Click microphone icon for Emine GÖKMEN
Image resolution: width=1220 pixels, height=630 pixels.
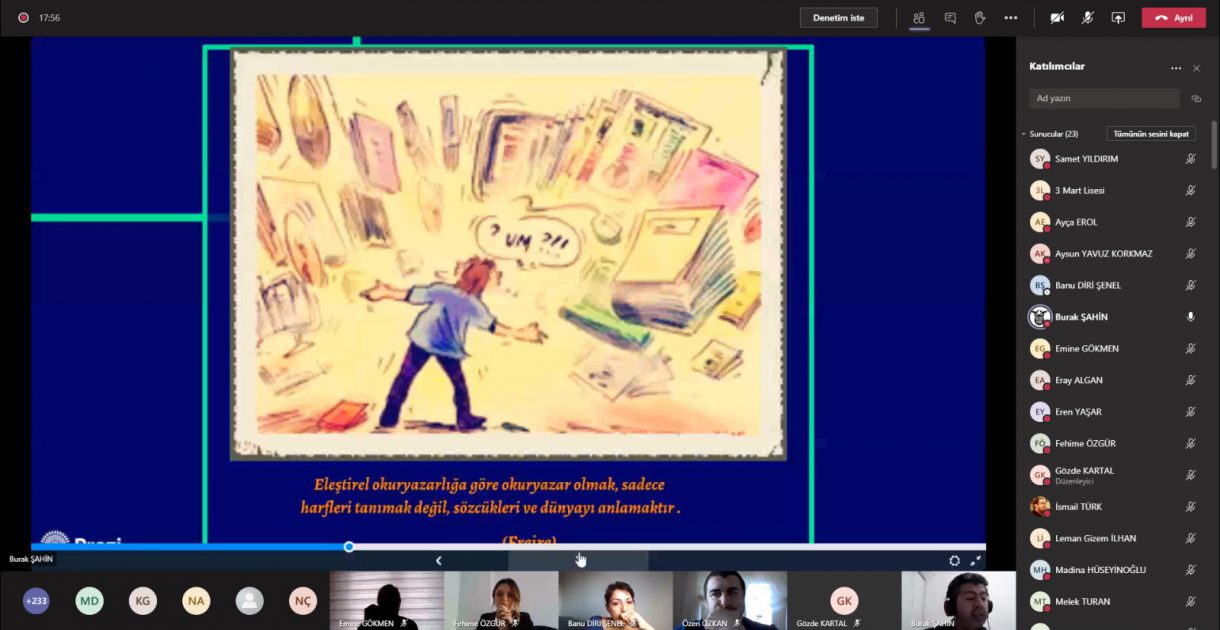(1190, 349)
